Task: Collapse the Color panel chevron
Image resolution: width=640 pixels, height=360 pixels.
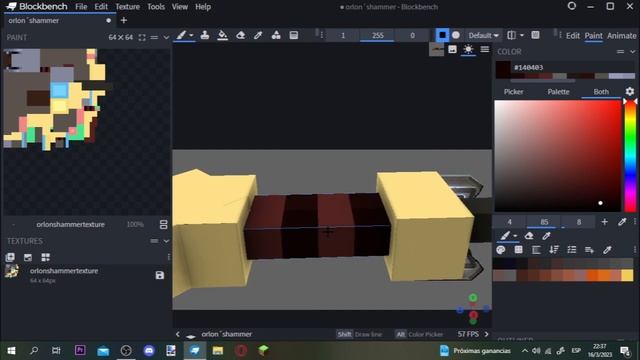Action: pos(633,52)
